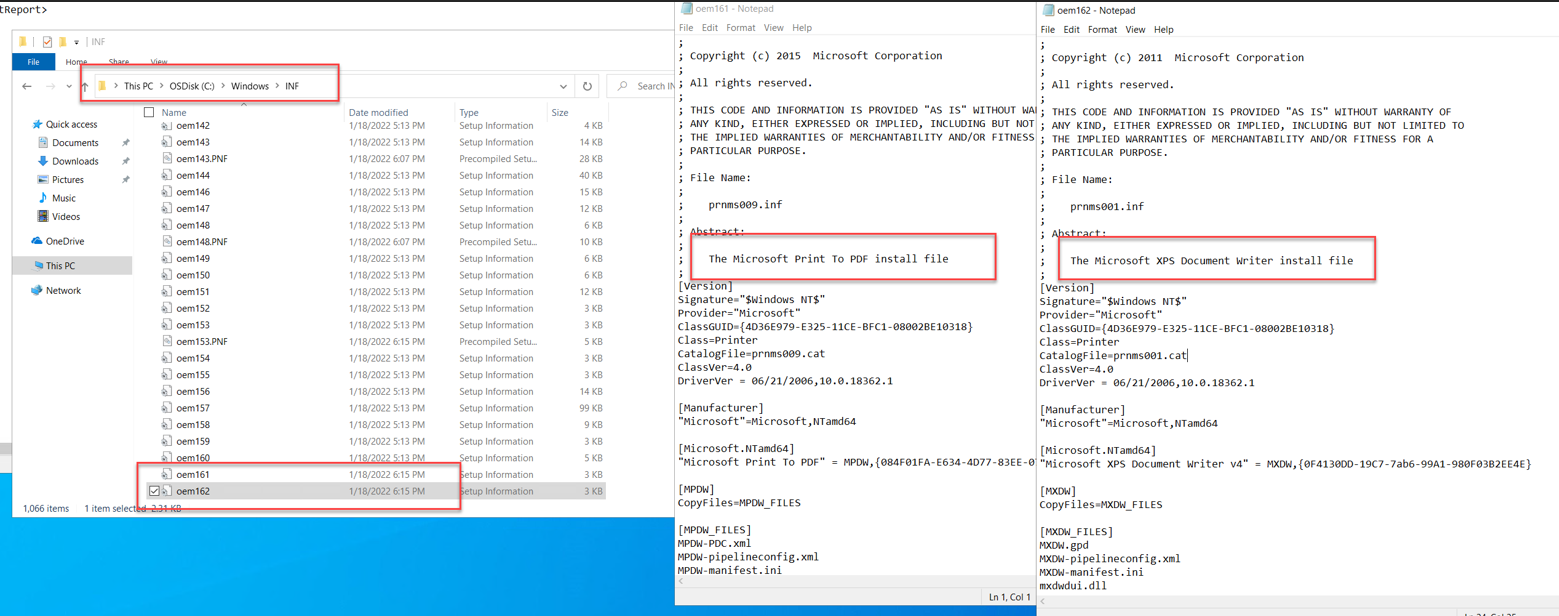This screenshot has width=1559, height=616.
Task: Open the Customize Quick Access Toolbar dropdown
Action: pos(76,43)
